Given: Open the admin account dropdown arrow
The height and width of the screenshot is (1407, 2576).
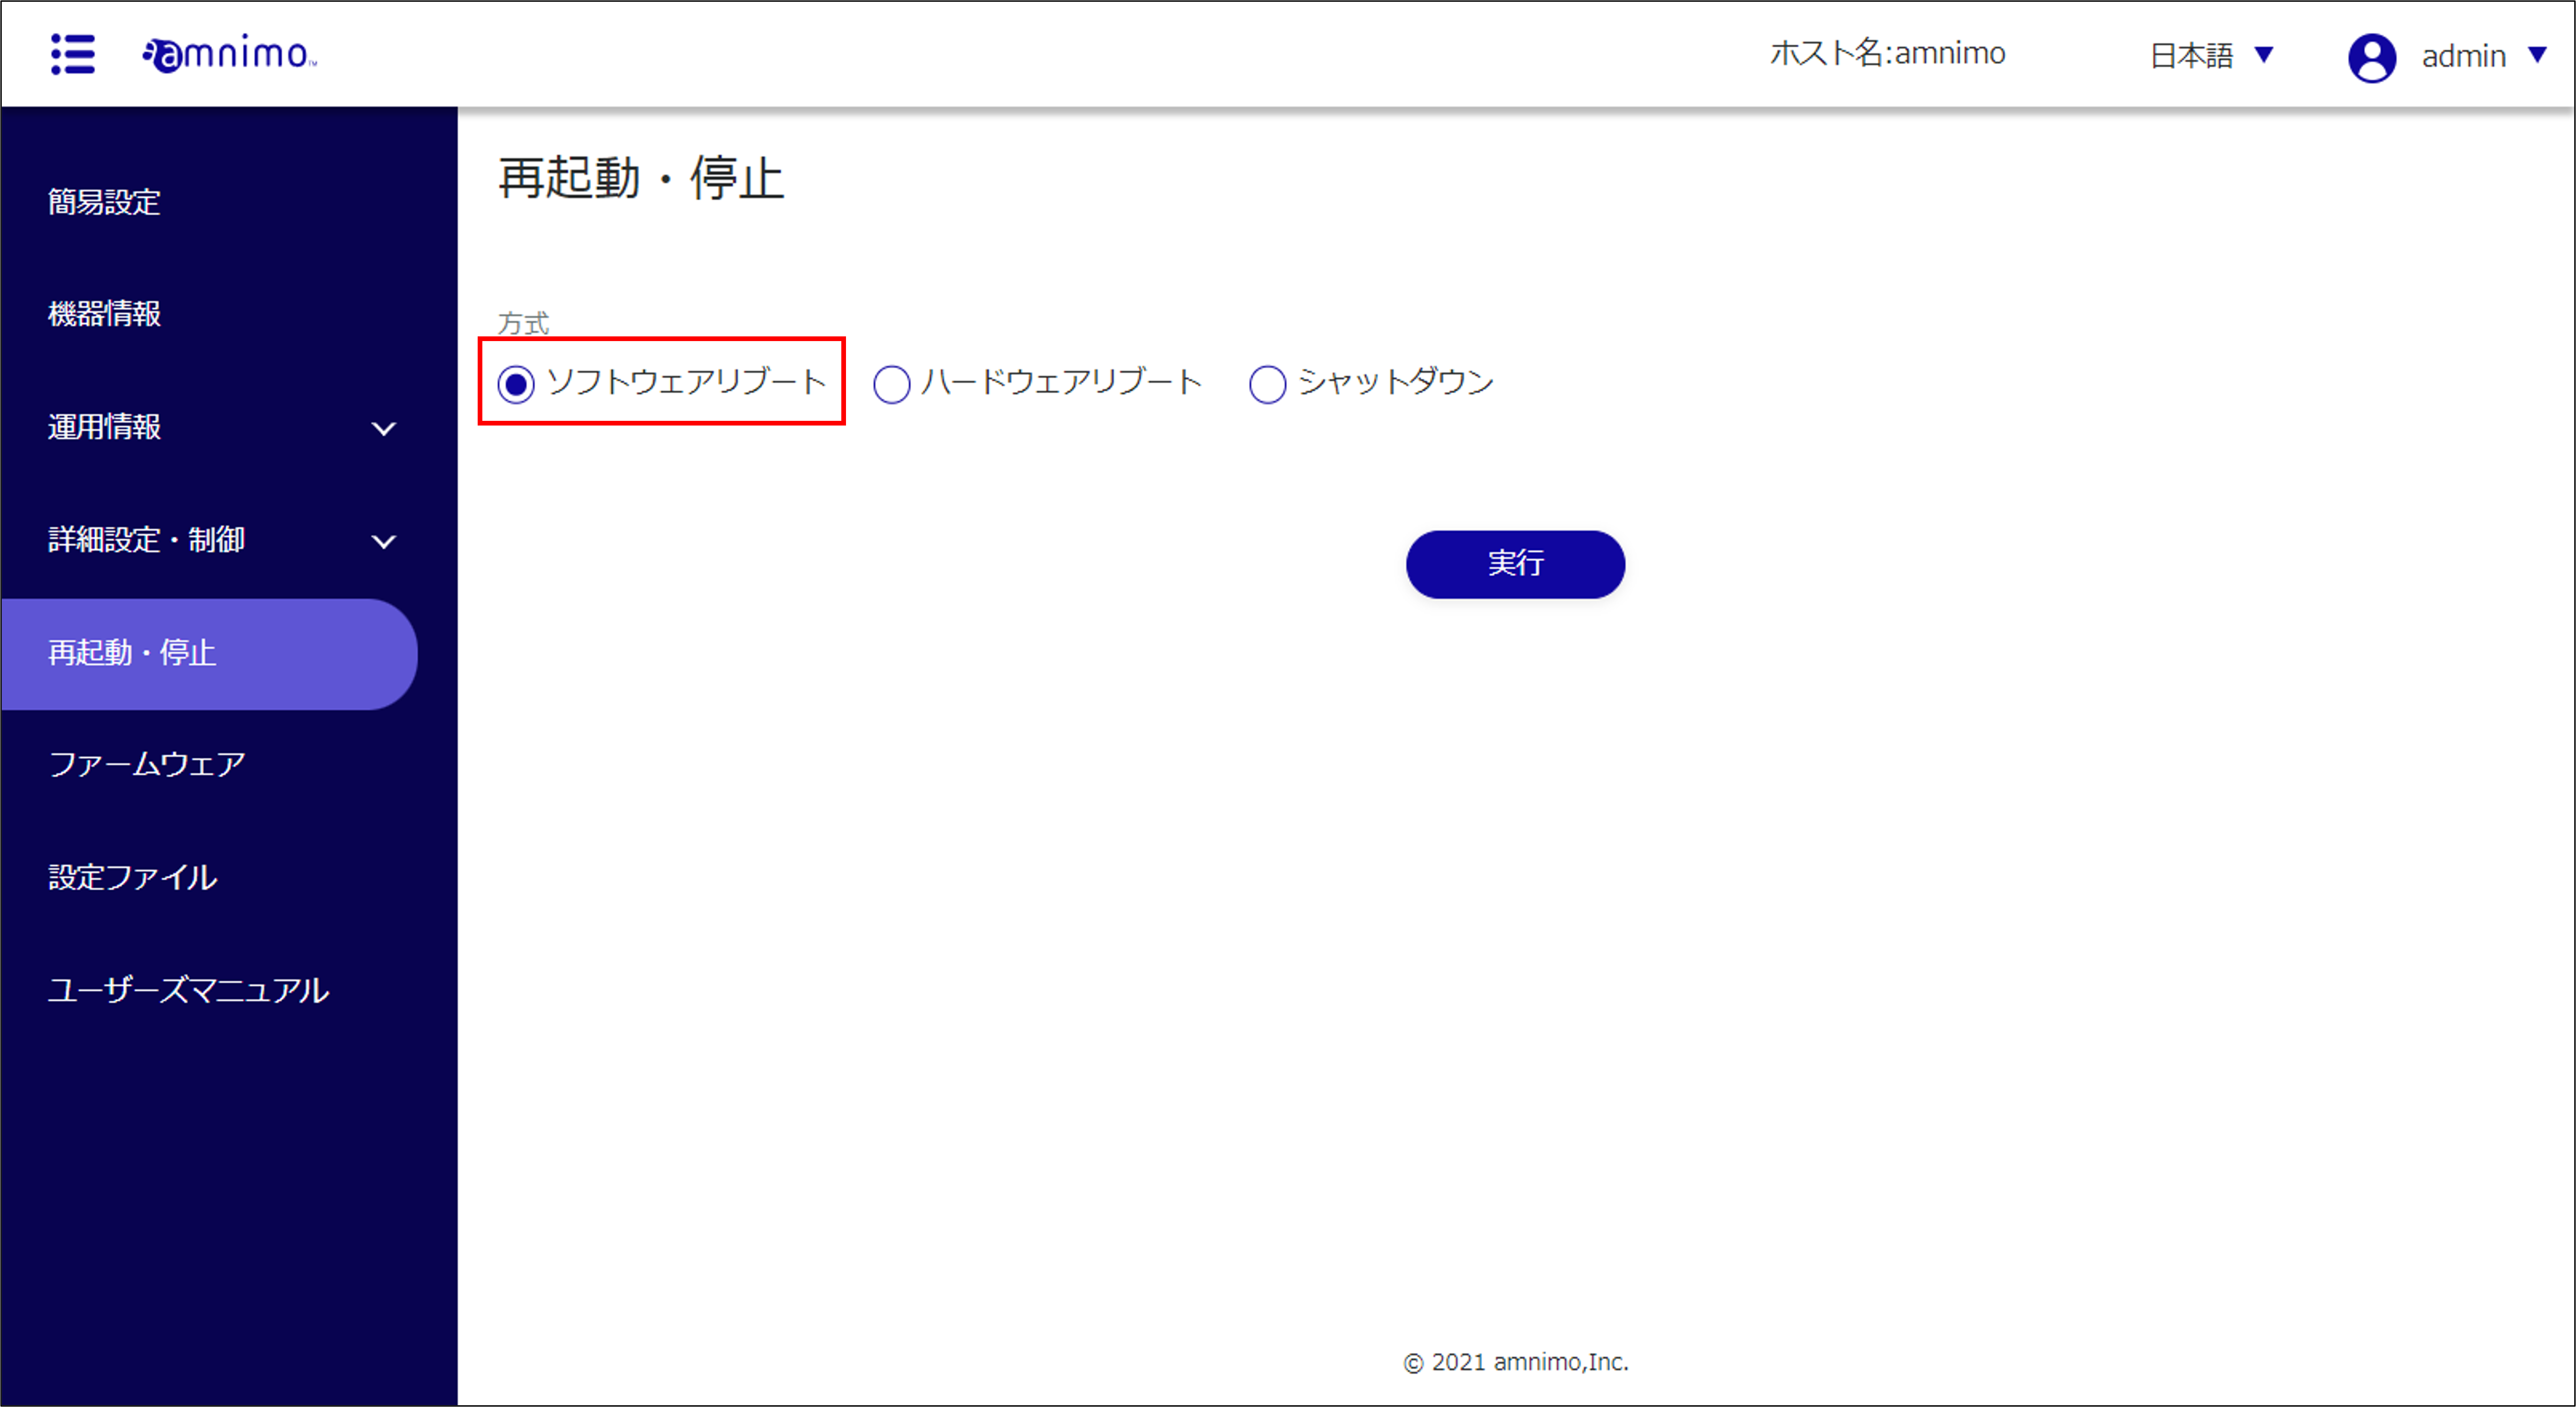Looking at the screenshot, I should 2537,55.
